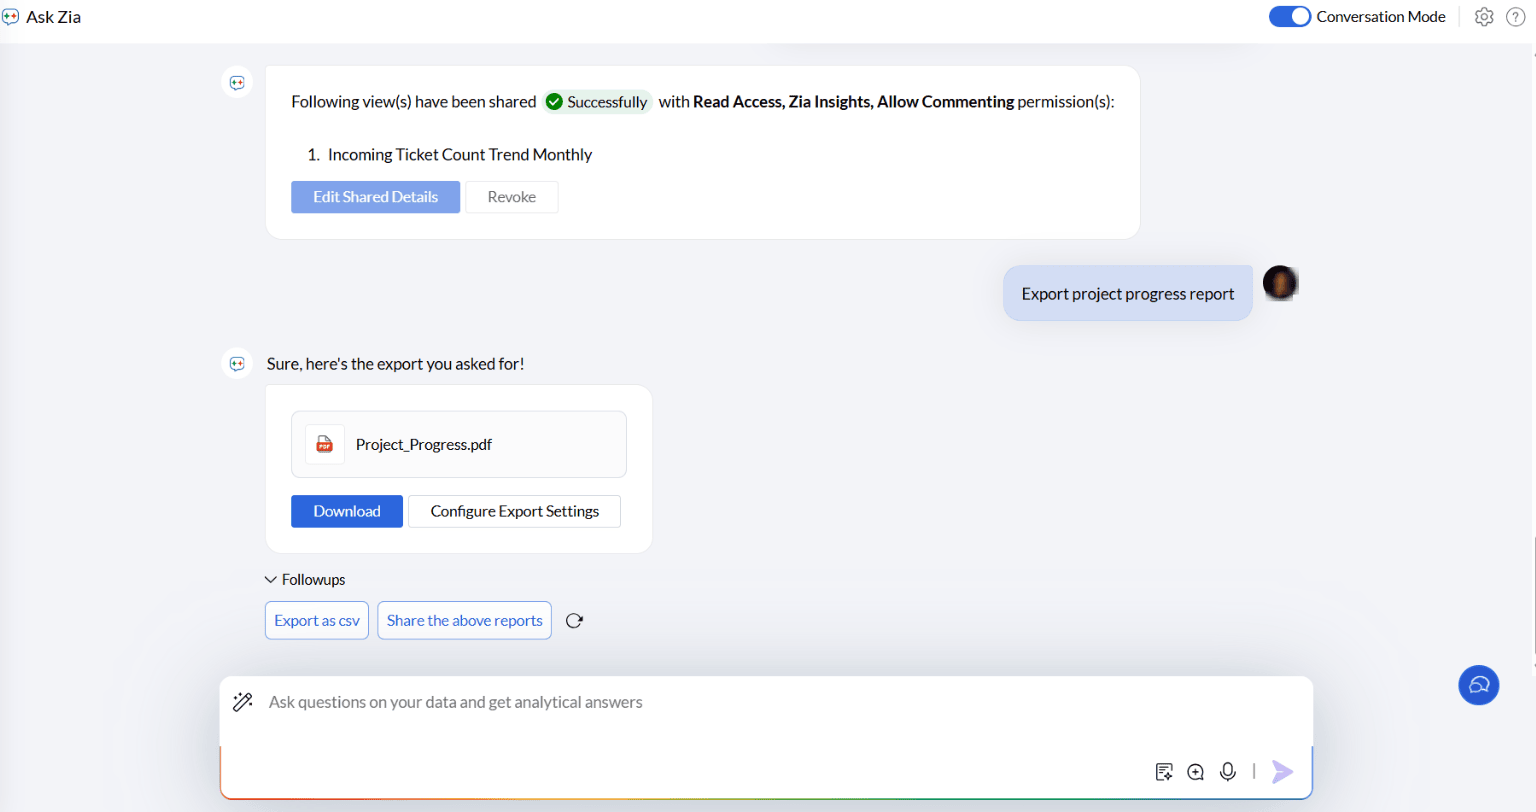
Task: Open Configure Export Settings
Action: click(514, 511)
